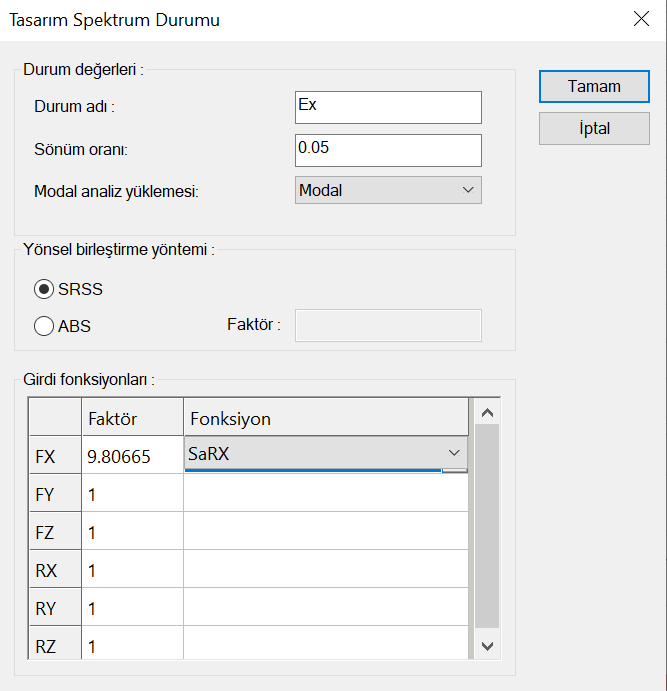
Task: Click the İptal button
Action: [594, 128]
